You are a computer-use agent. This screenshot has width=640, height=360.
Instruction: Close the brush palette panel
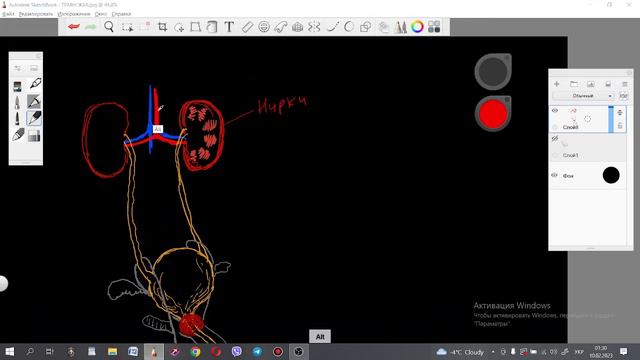click(x=38, y=56)
